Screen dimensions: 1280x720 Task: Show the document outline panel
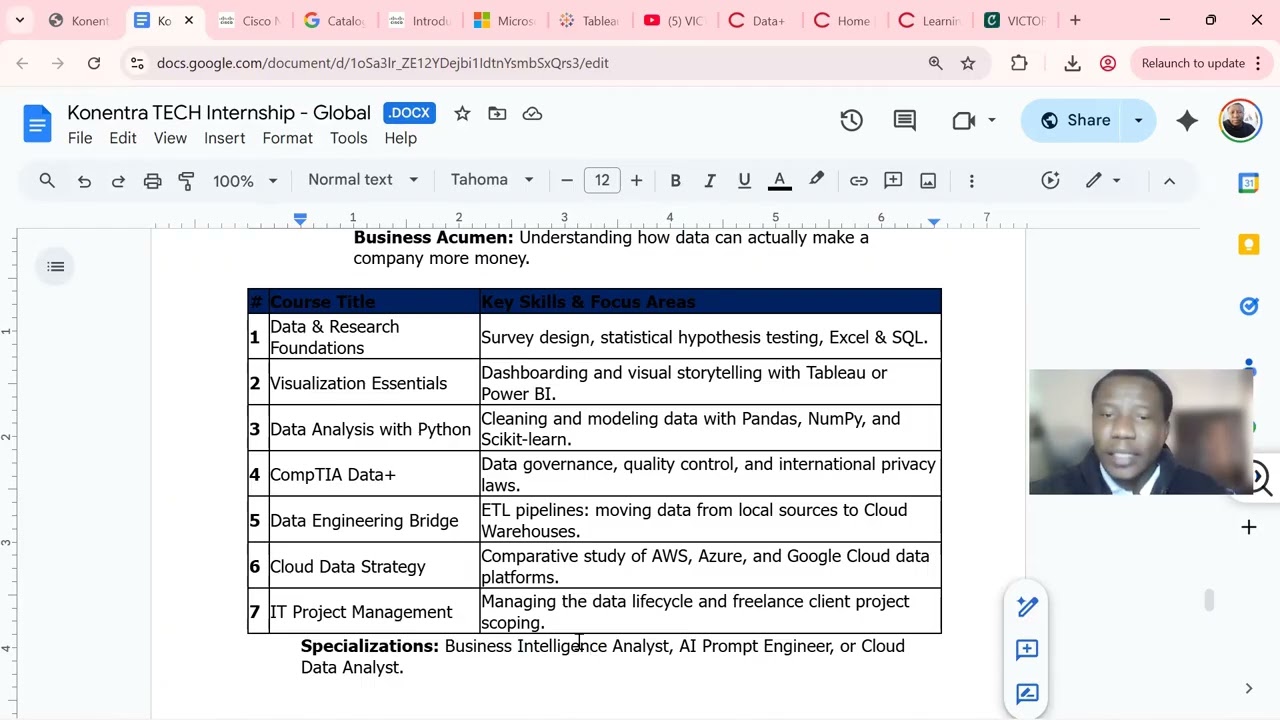point(56,267)
